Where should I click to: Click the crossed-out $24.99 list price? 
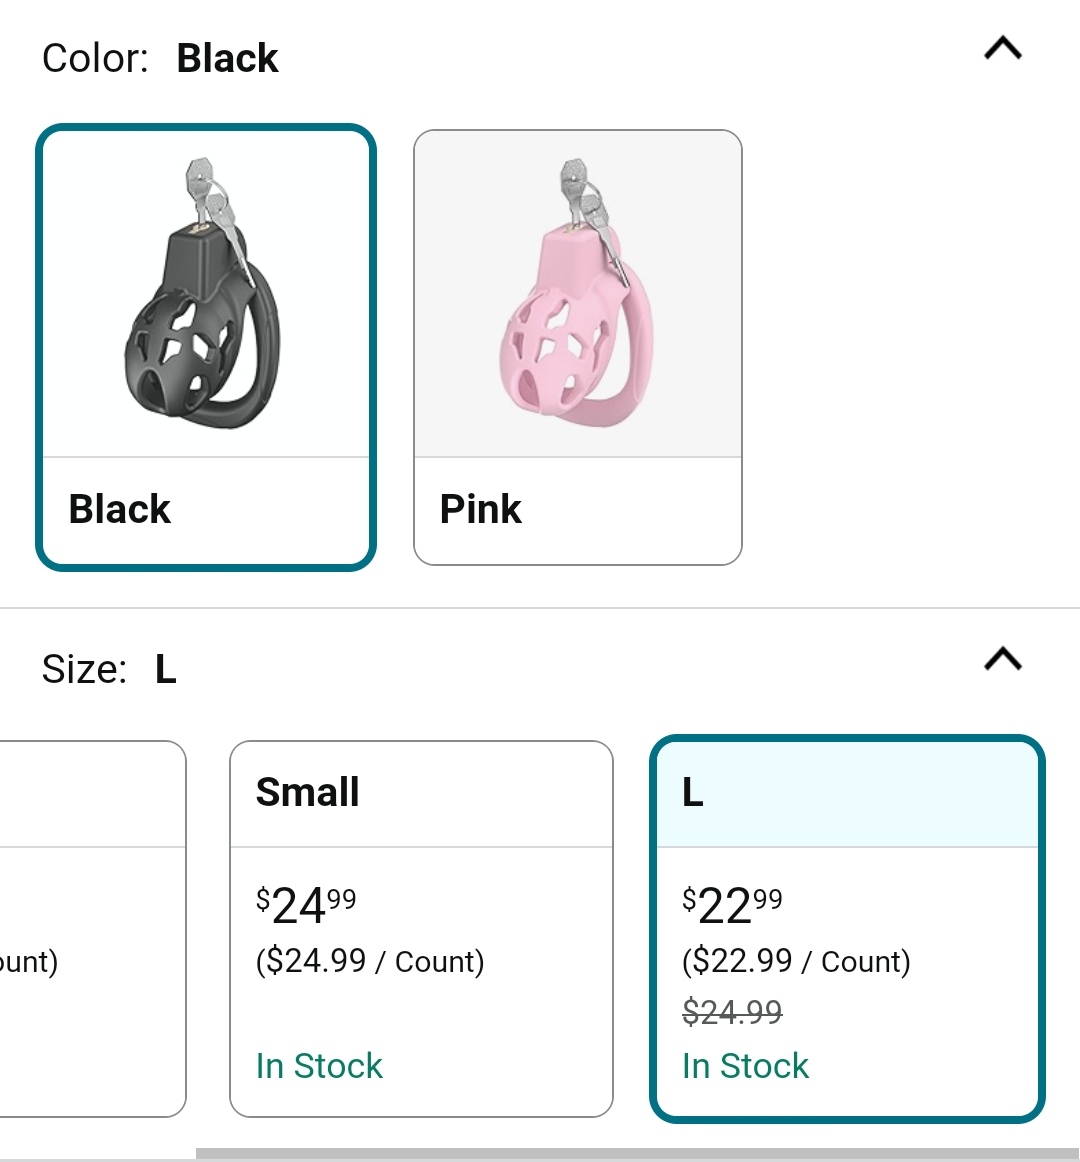pos(732,1012)
